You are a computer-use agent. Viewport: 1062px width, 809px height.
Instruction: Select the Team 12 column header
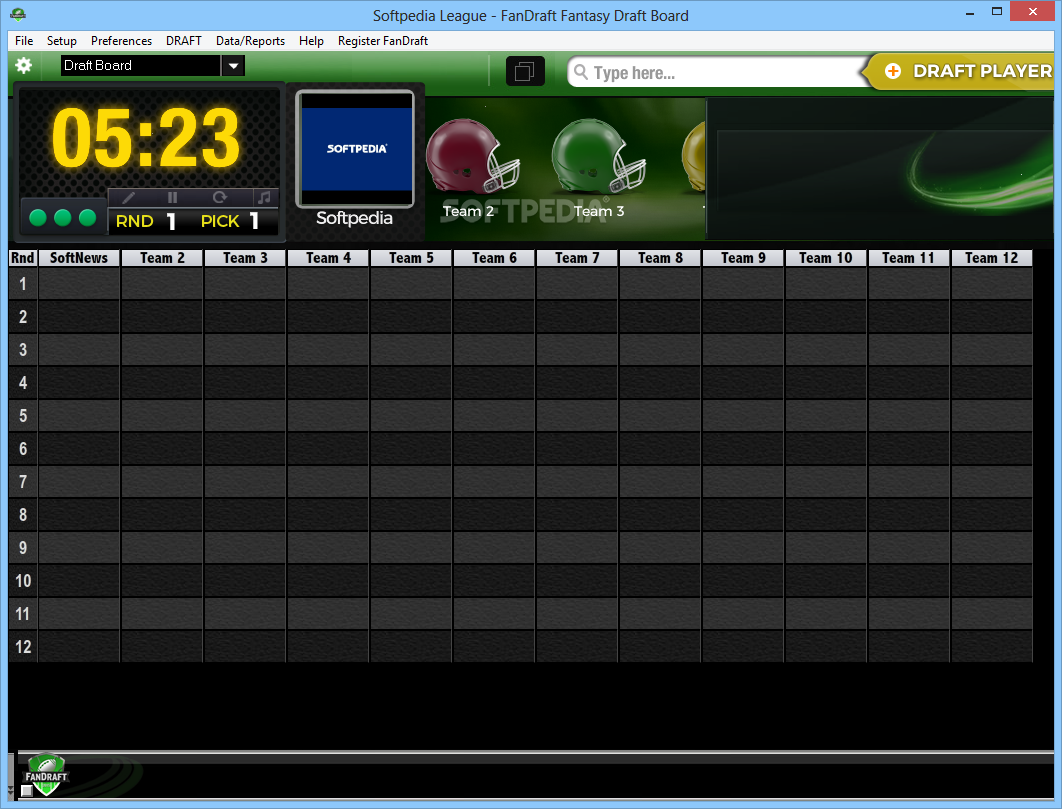(x=992, y=257)
